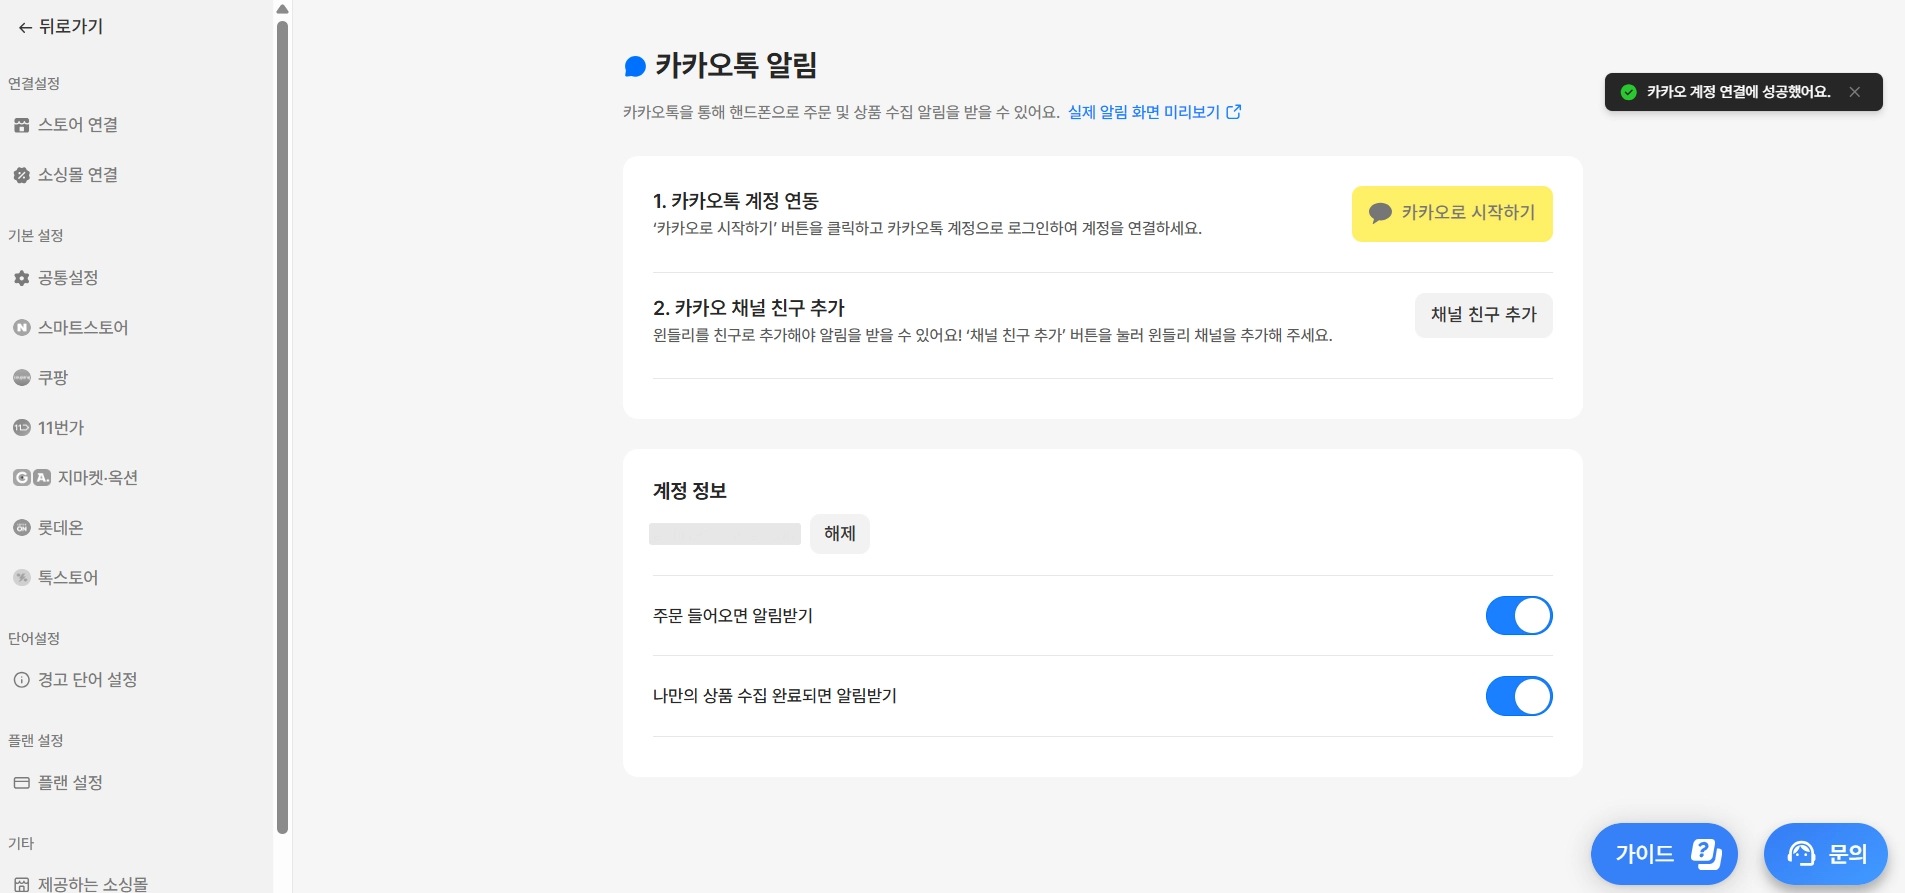Screen dimensions: 1905x893
Task: Click the blue chat bubble beside 카카오톡 알림
Action: click(635, 67)
